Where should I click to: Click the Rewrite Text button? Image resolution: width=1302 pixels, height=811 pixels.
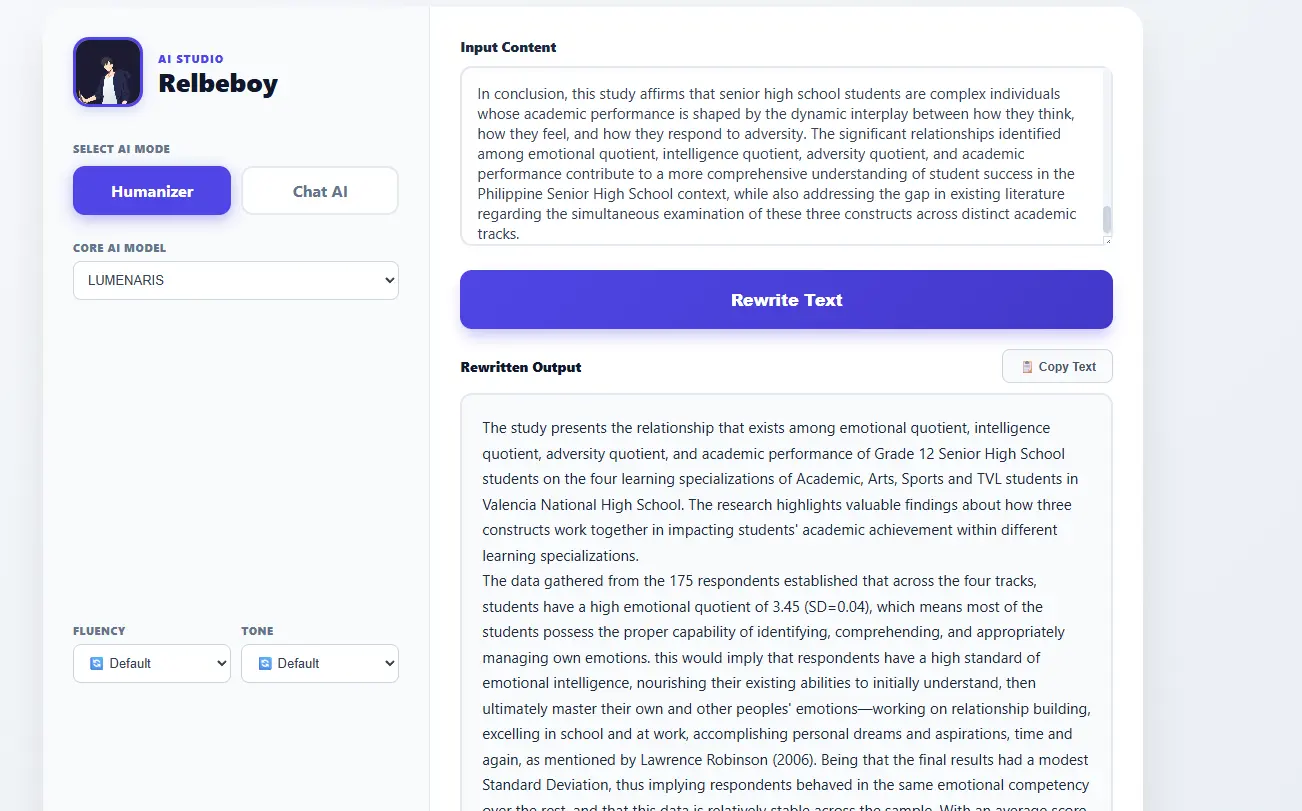pos(786,300)
